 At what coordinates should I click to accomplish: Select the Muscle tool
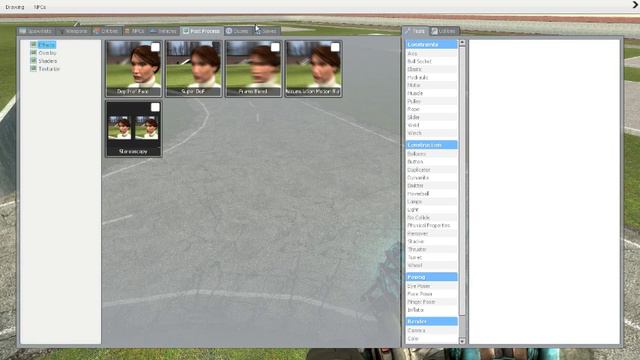(x=431, y=93)
